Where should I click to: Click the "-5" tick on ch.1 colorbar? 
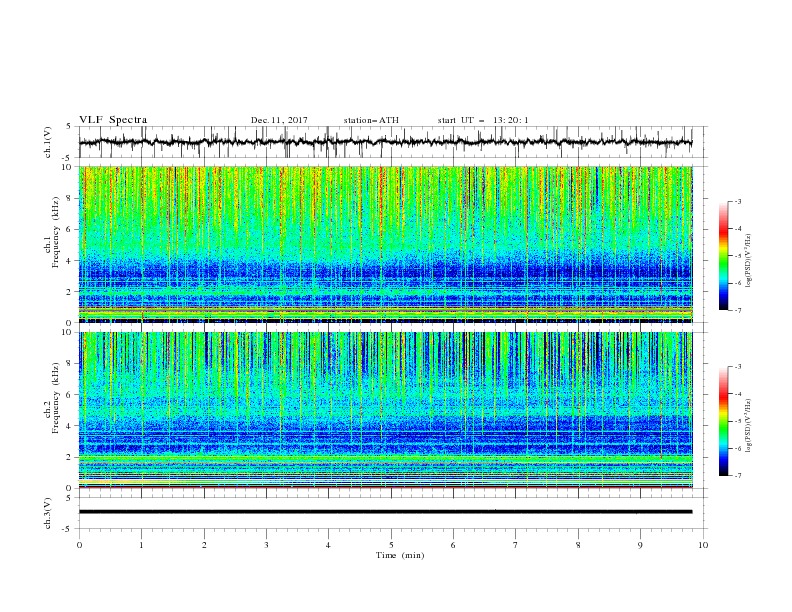click(737, 256)
